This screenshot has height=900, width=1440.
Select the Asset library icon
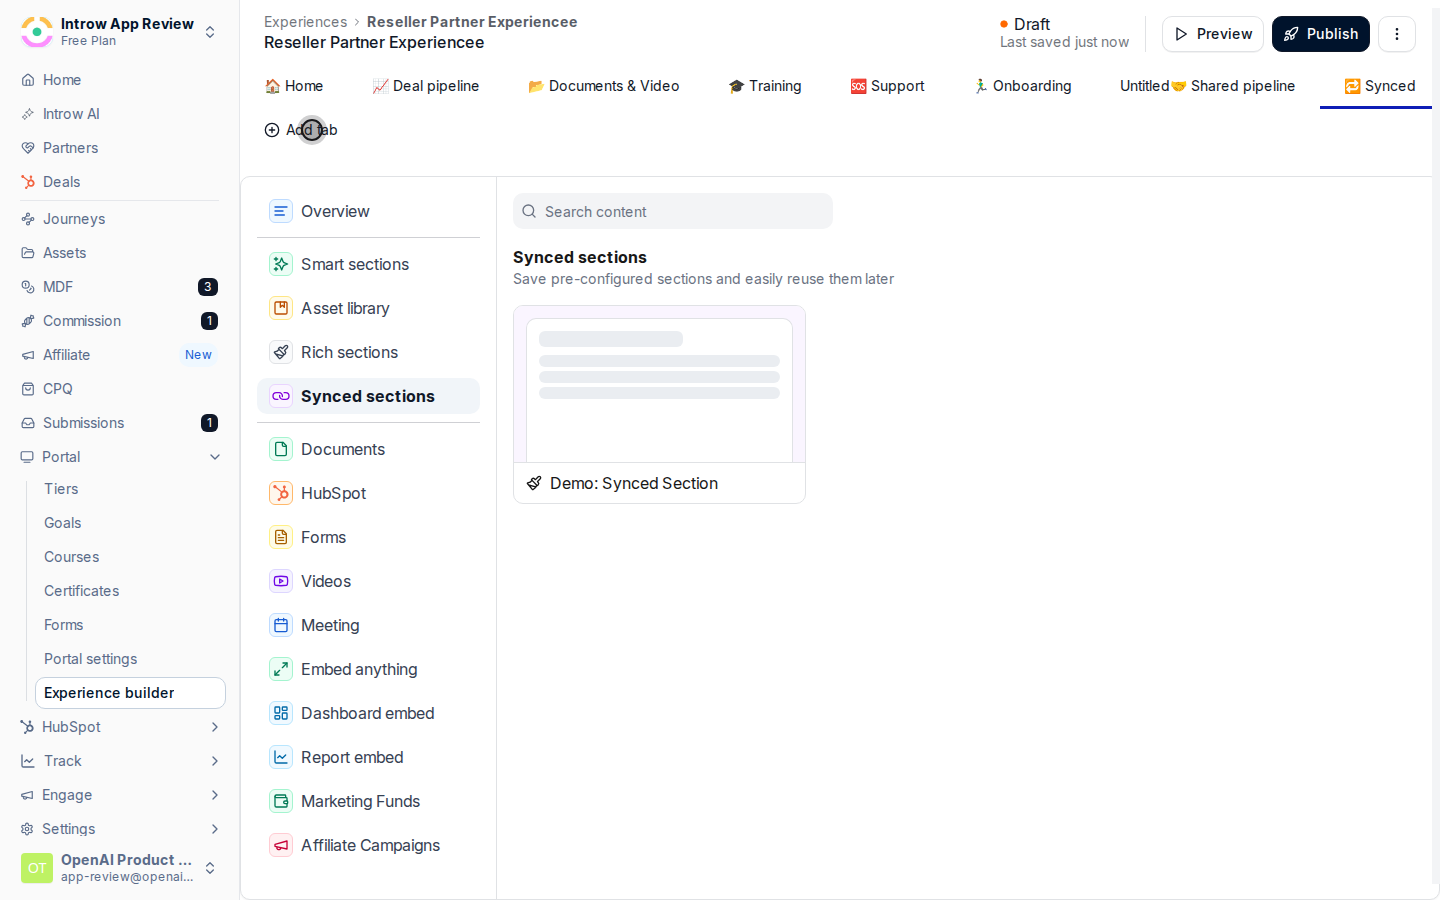pos(281,308)
